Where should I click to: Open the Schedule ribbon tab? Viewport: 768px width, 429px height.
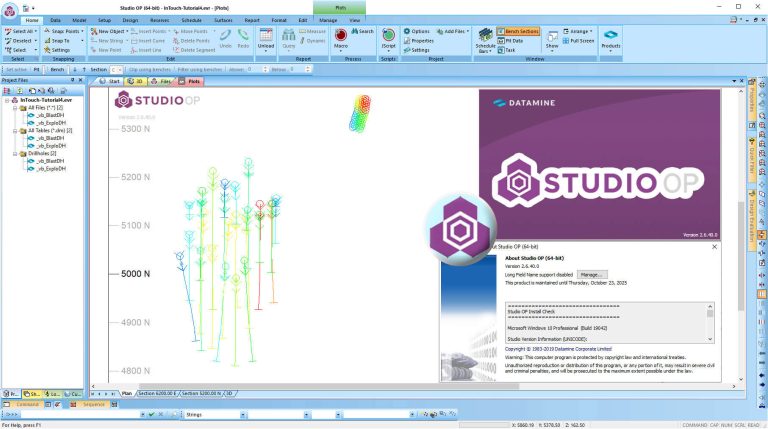click(x=191, y=20)
